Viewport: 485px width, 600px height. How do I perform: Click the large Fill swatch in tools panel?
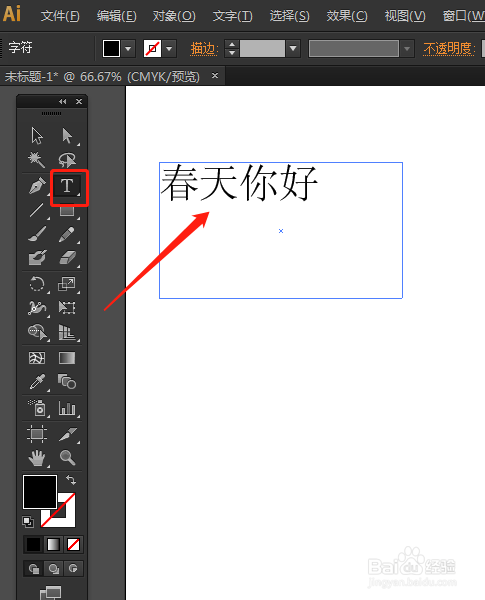pyautogui.click(x=40, y=492)
